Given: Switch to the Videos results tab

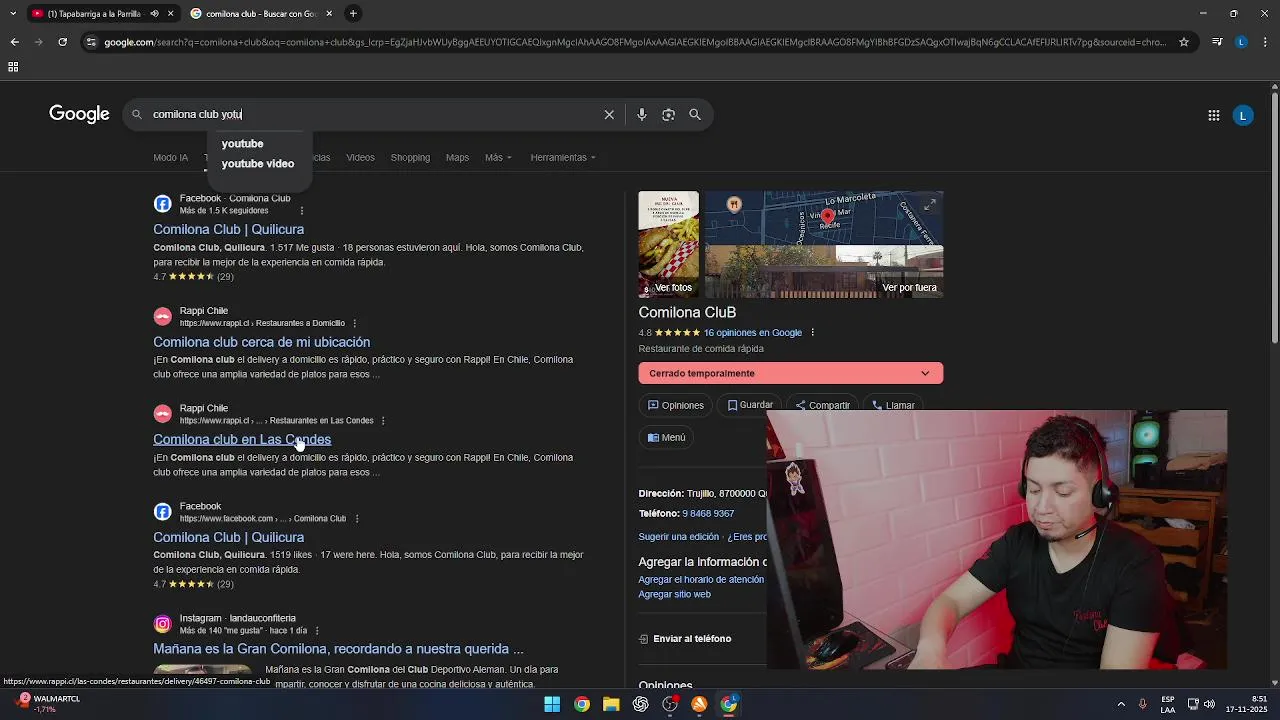Looking at the screenshot, I should (x=360, y=158).
